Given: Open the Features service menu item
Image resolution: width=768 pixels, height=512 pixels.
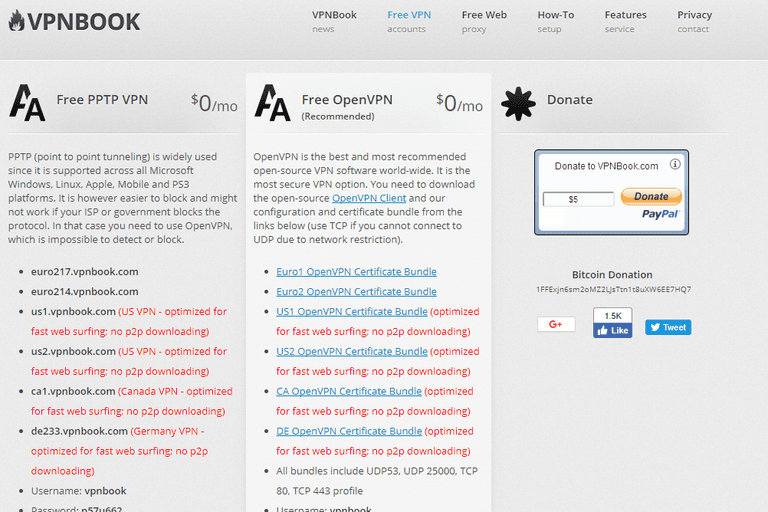Looking at the screenshot, I should 625,22.
